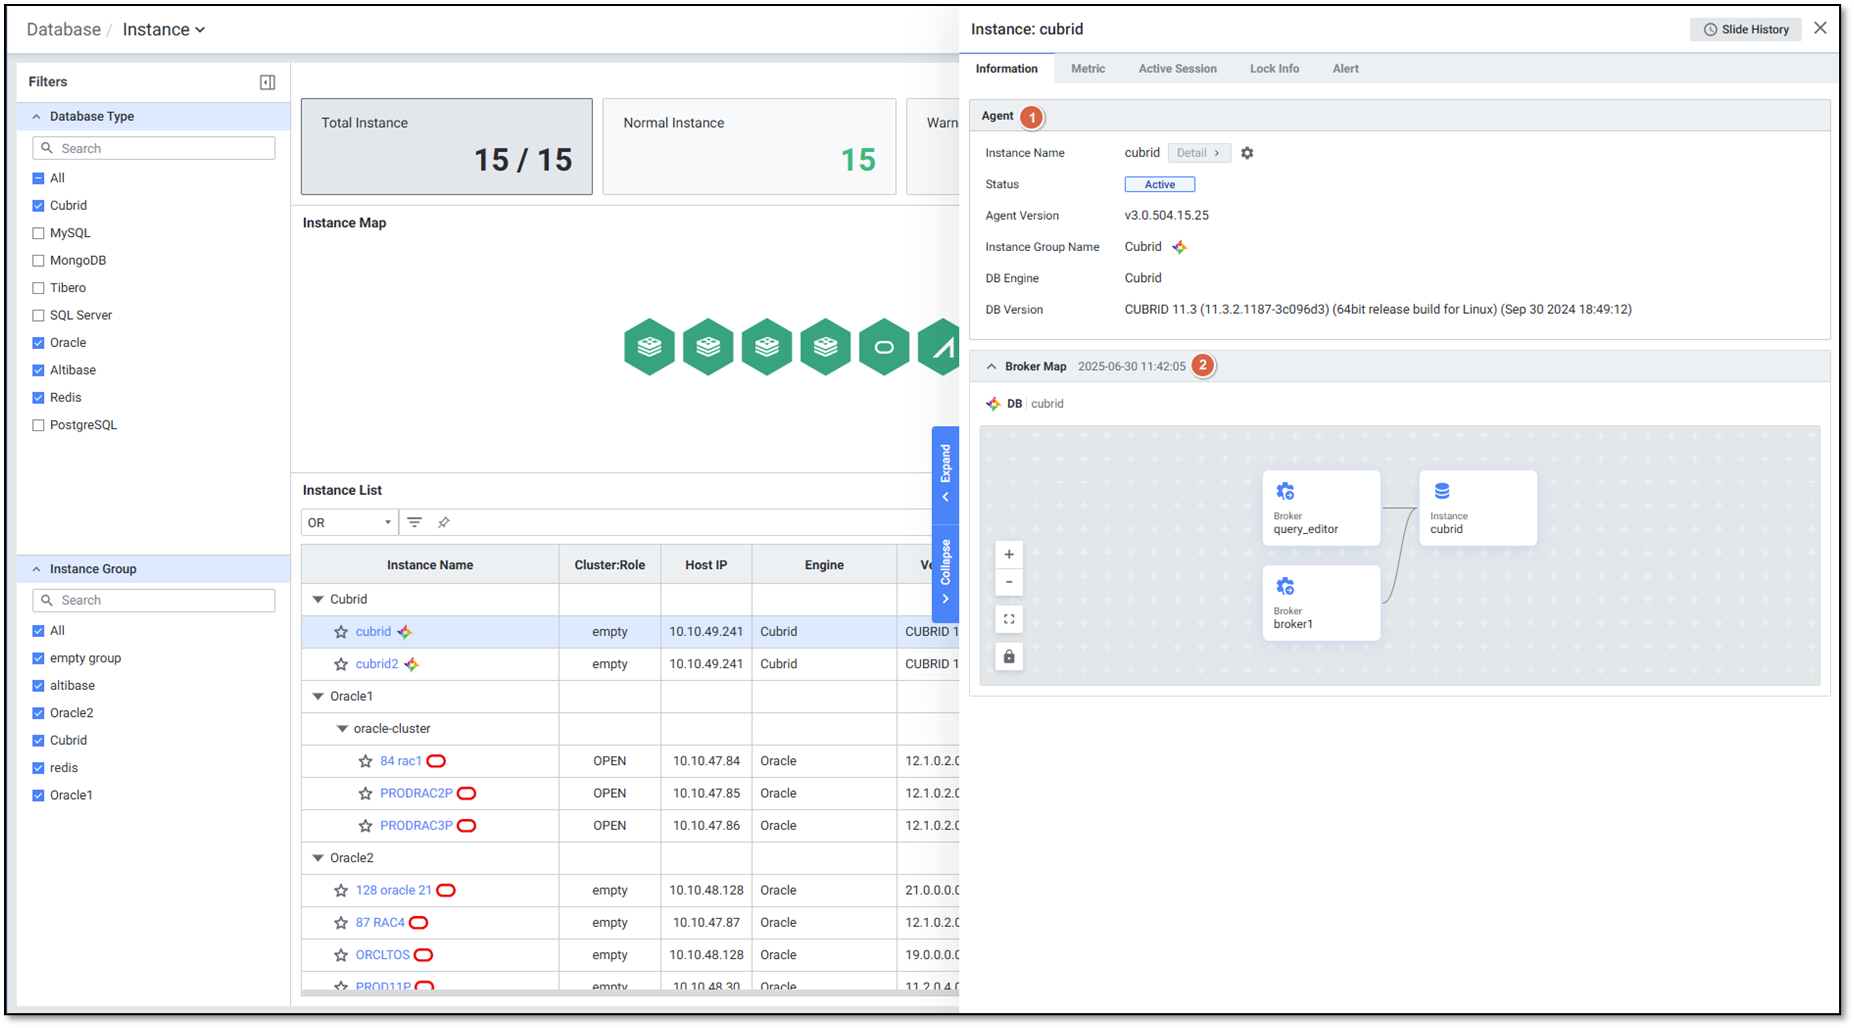The width and height of the screenshot is (1854, 1028).
Task: Toggle the Broker Map lock icon
Action: click(1009, 657)
